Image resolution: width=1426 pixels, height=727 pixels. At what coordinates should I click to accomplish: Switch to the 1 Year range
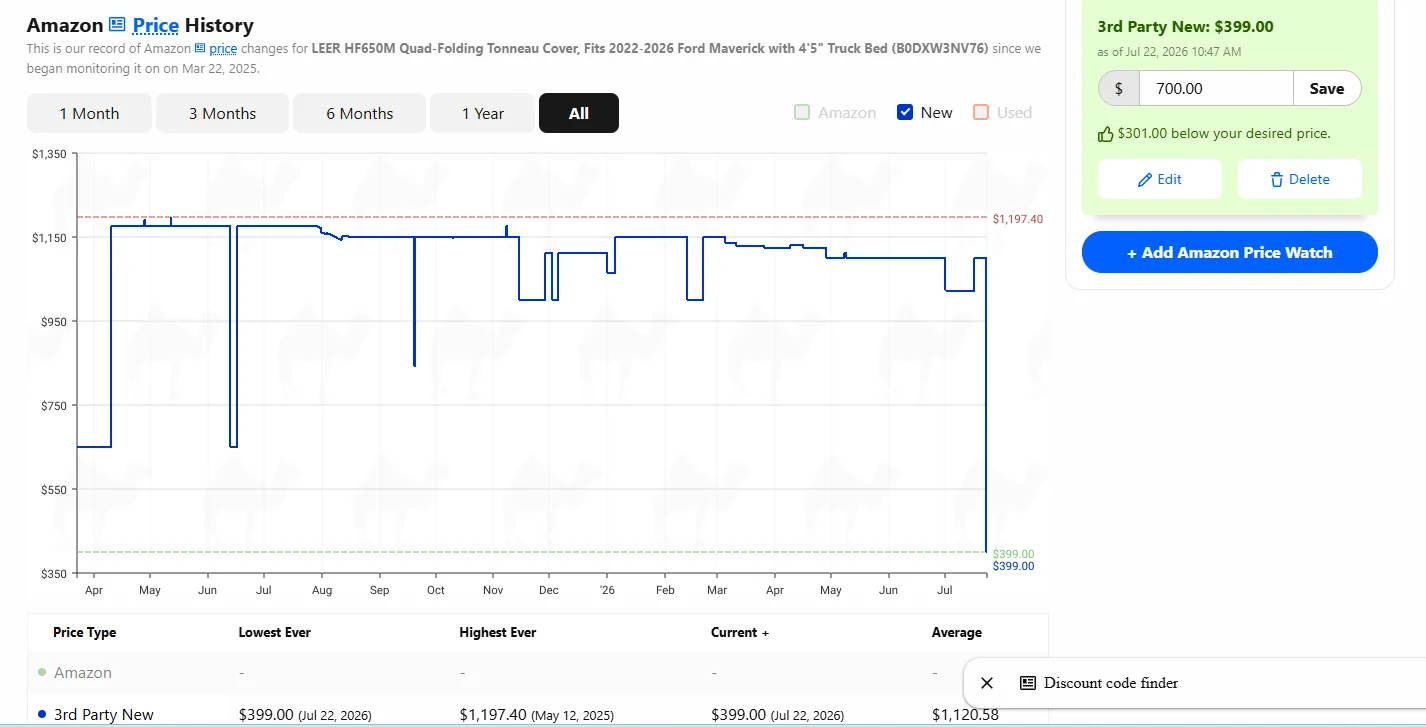[x=482, y=113]
